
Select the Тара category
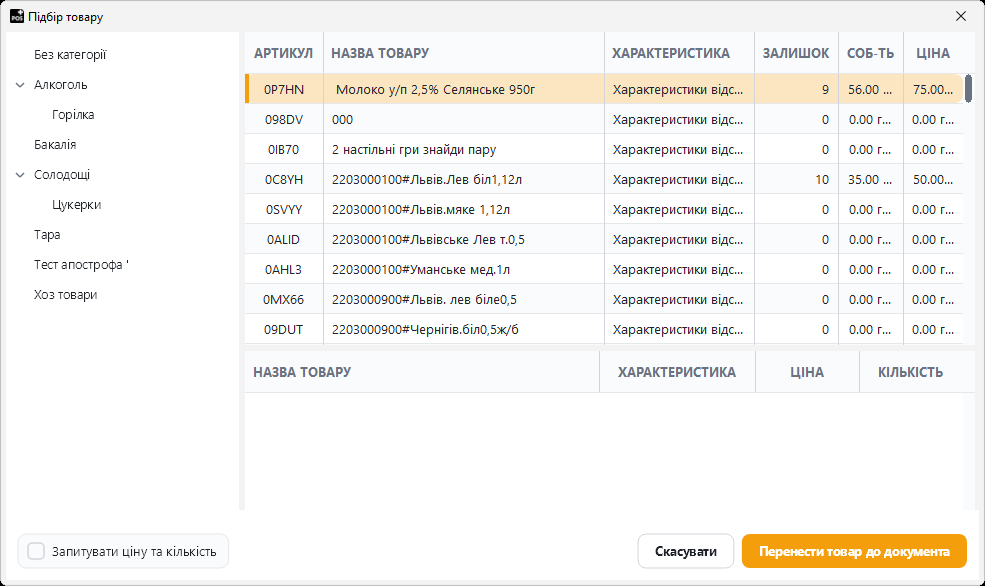[x=47, y=235]
